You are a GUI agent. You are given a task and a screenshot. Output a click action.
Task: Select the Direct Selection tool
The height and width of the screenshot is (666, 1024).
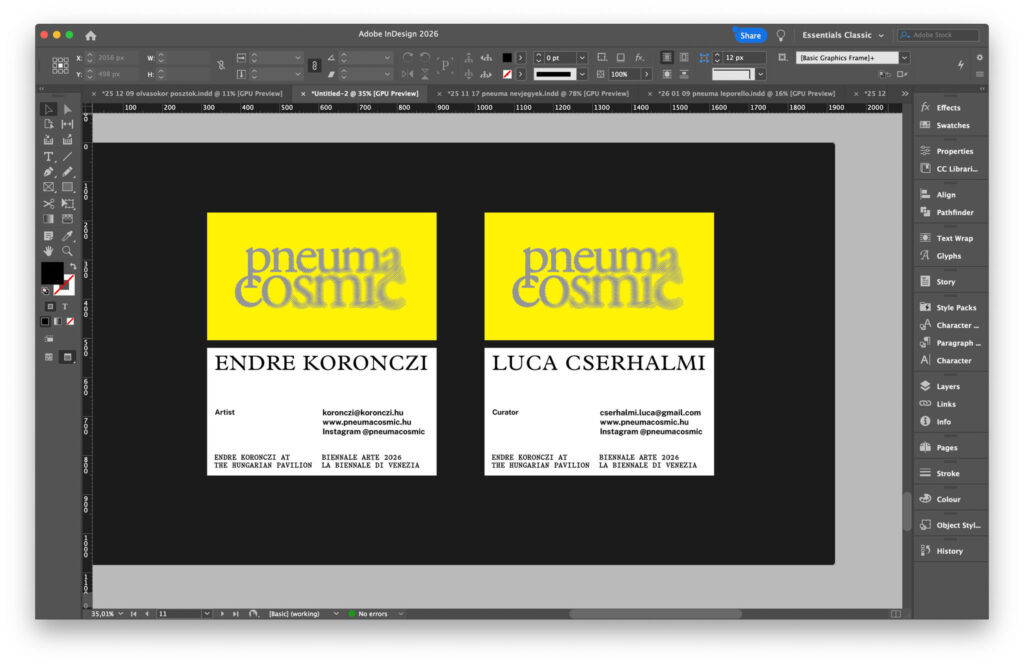(x=67, y=109)
